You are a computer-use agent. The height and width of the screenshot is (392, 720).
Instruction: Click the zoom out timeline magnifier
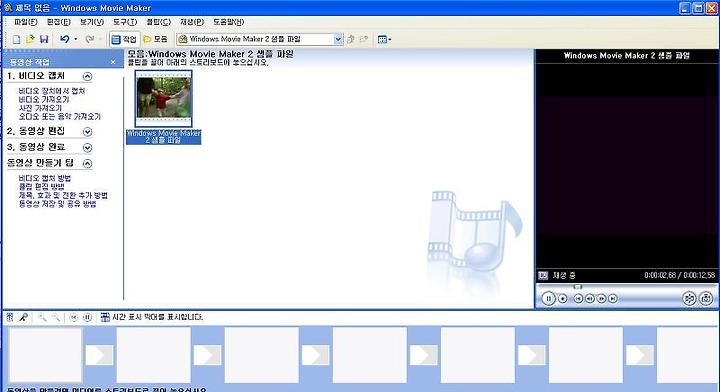click(56, 317)
